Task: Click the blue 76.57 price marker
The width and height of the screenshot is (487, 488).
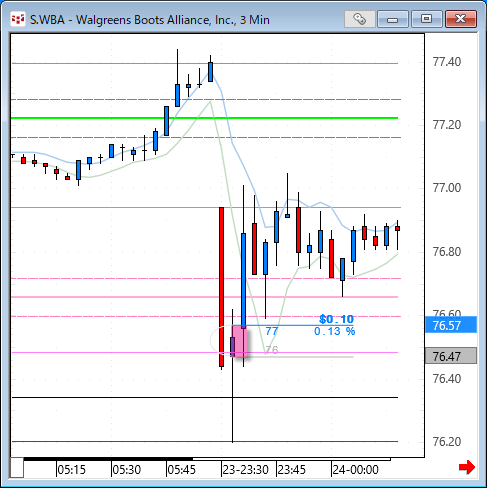Action: pyautogui.click(x=451, y=325)
